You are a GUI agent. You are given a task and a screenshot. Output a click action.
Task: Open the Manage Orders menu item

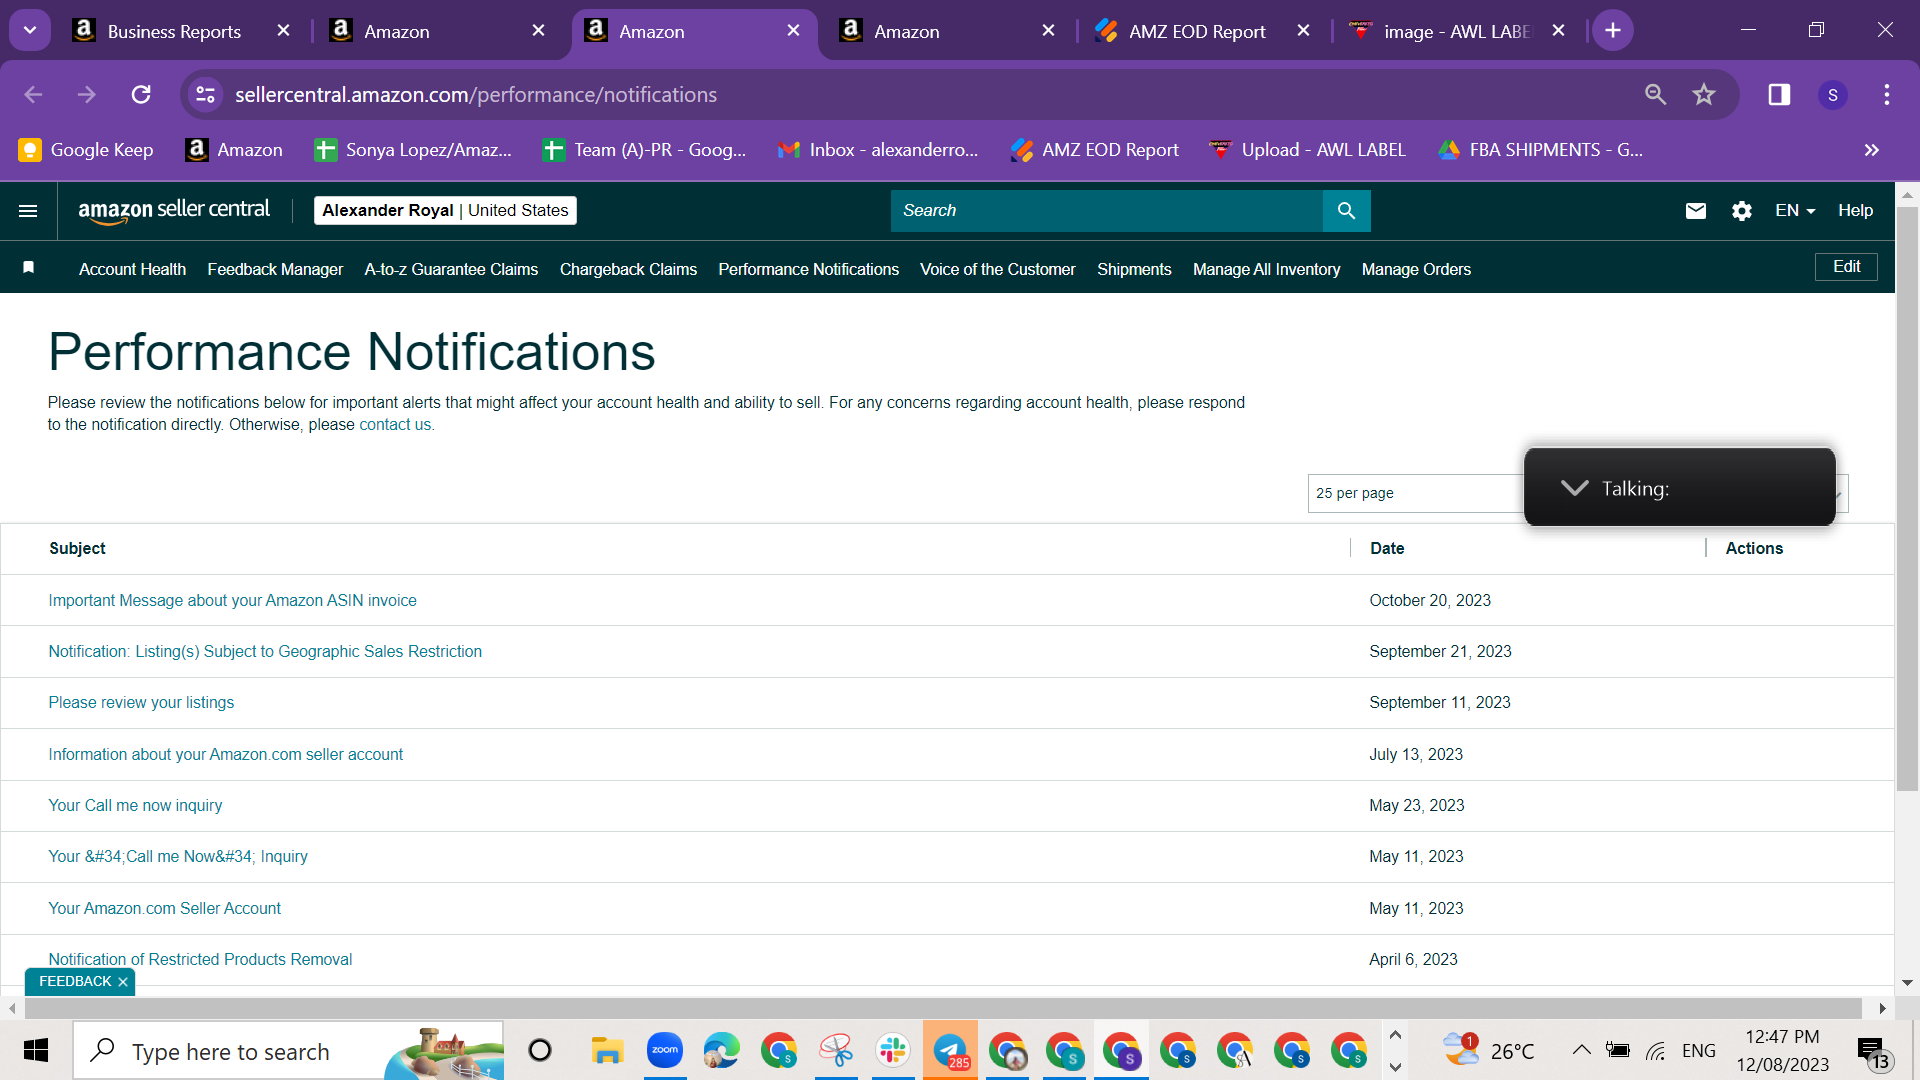pyautogui.click(x=1416, y=269)
